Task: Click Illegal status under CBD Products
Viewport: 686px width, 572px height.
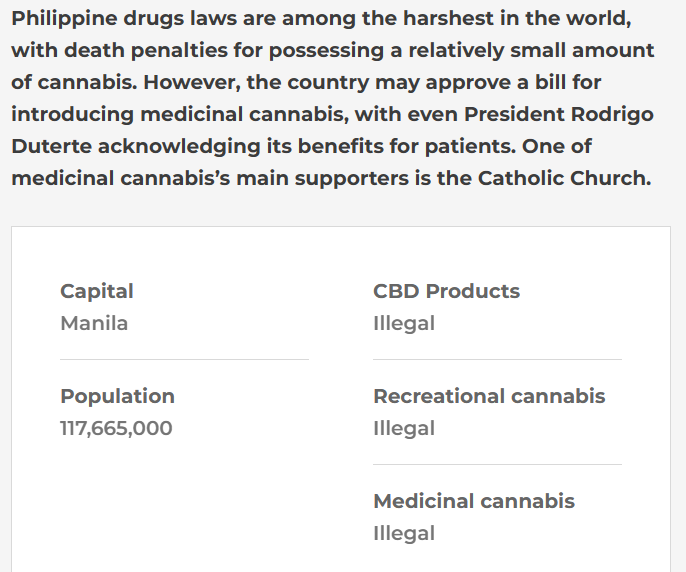Action: click(x=404, y=324)
